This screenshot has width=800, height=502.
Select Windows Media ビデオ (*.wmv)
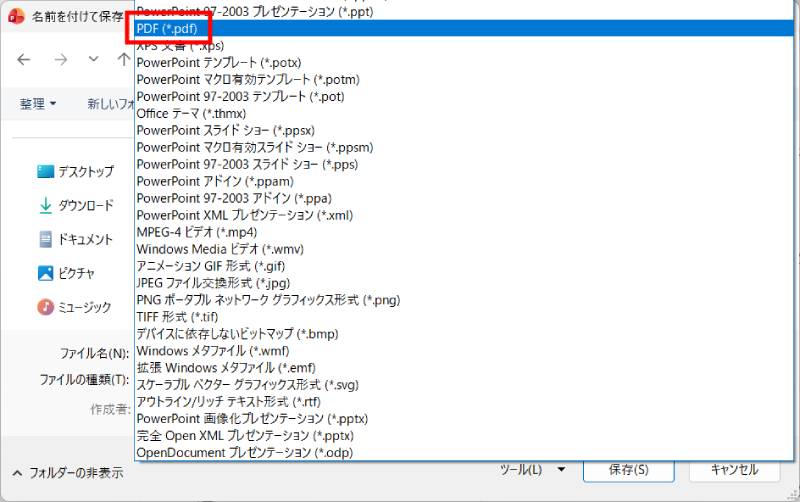(x=464, y=249)
